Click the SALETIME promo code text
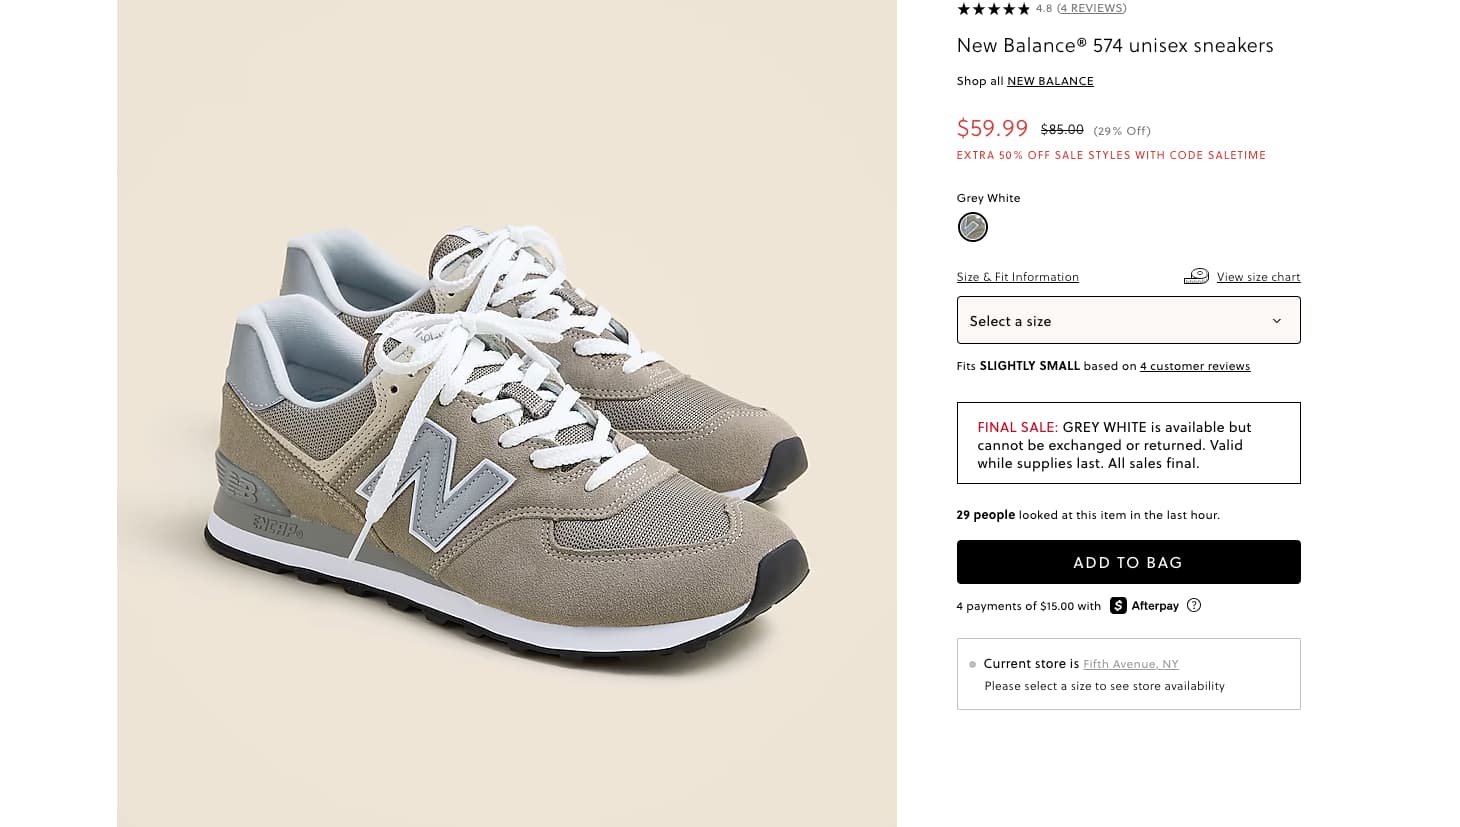The height and width of the screenshot is (827, 1460). coord(1236,155)
